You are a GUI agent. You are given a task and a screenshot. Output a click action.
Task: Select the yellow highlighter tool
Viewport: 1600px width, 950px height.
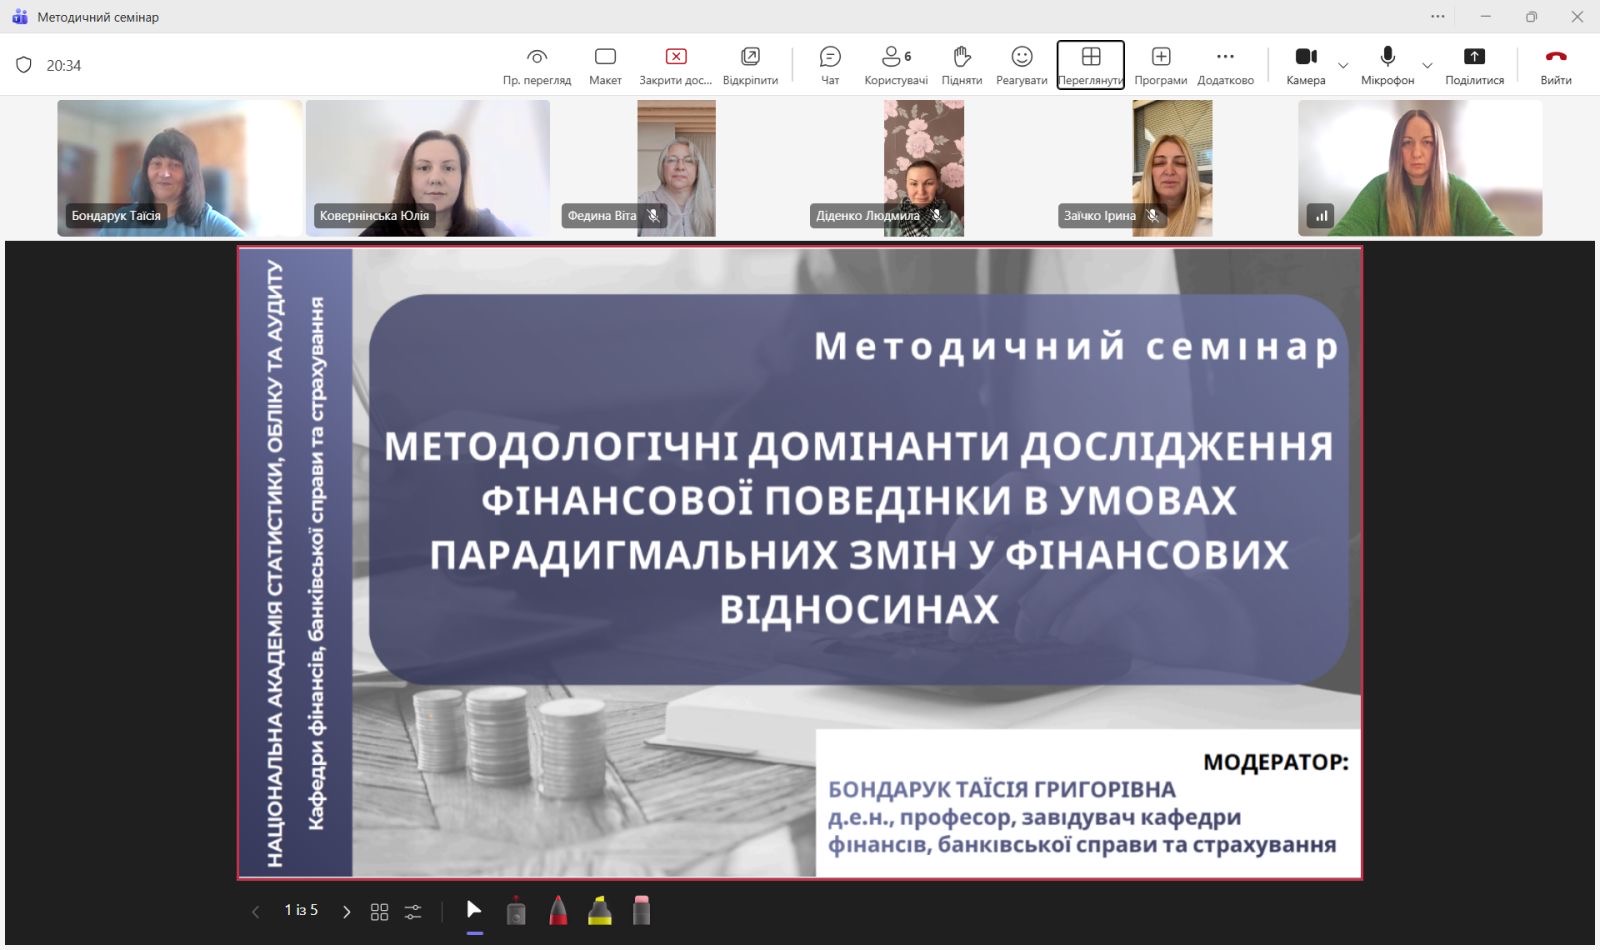coord(600,911)
